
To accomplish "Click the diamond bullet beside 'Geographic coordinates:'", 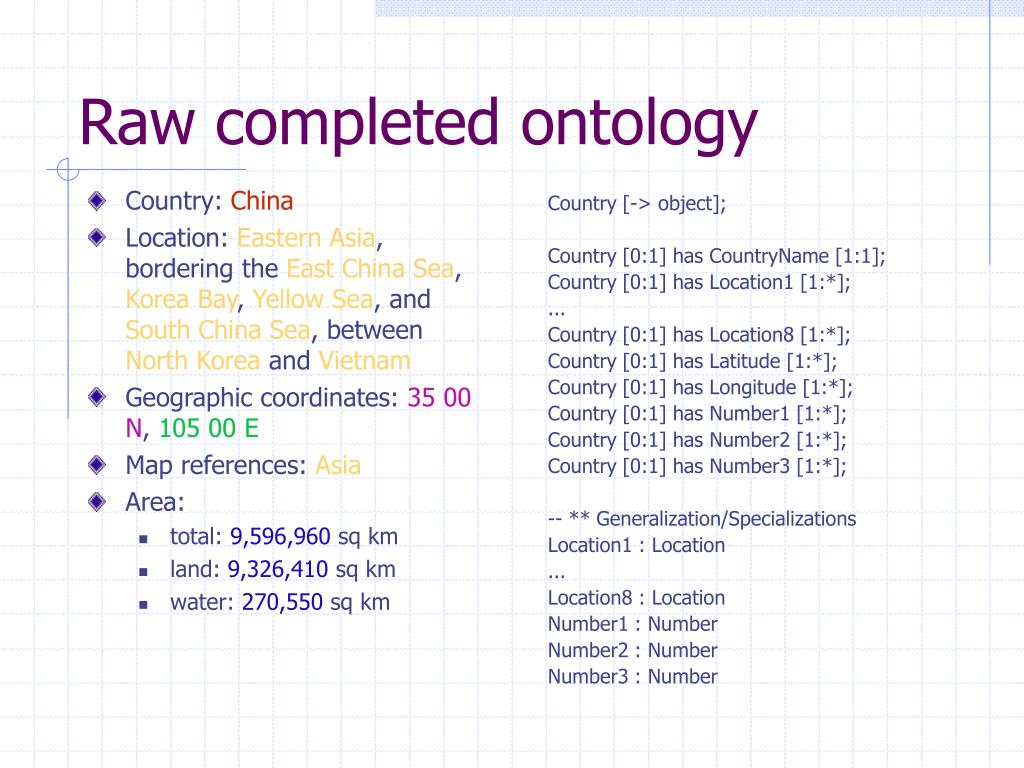I will [x=97, y=397].
